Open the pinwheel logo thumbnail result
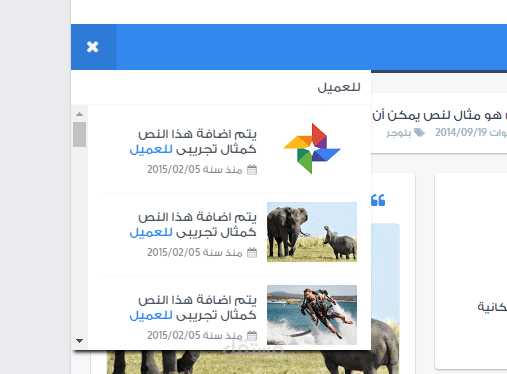The image size is (507, 374). pos(312,149)
